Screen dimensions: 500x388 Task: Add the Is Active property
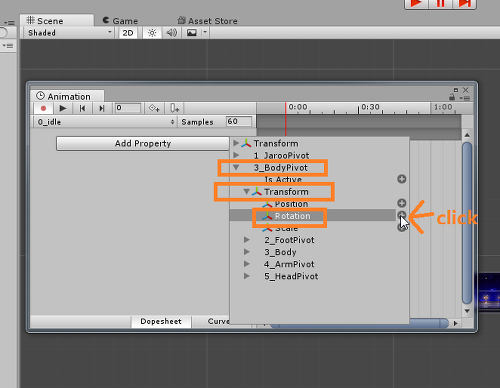click(x=402, y=179)
